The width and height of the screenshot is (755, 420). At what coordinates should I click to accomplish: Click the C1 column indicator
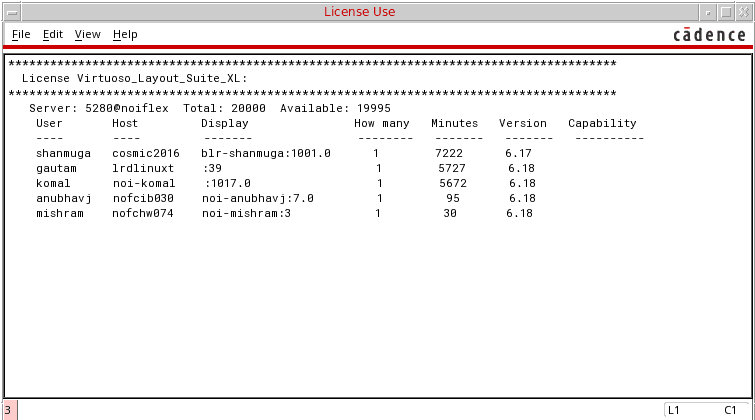[730, 410]
